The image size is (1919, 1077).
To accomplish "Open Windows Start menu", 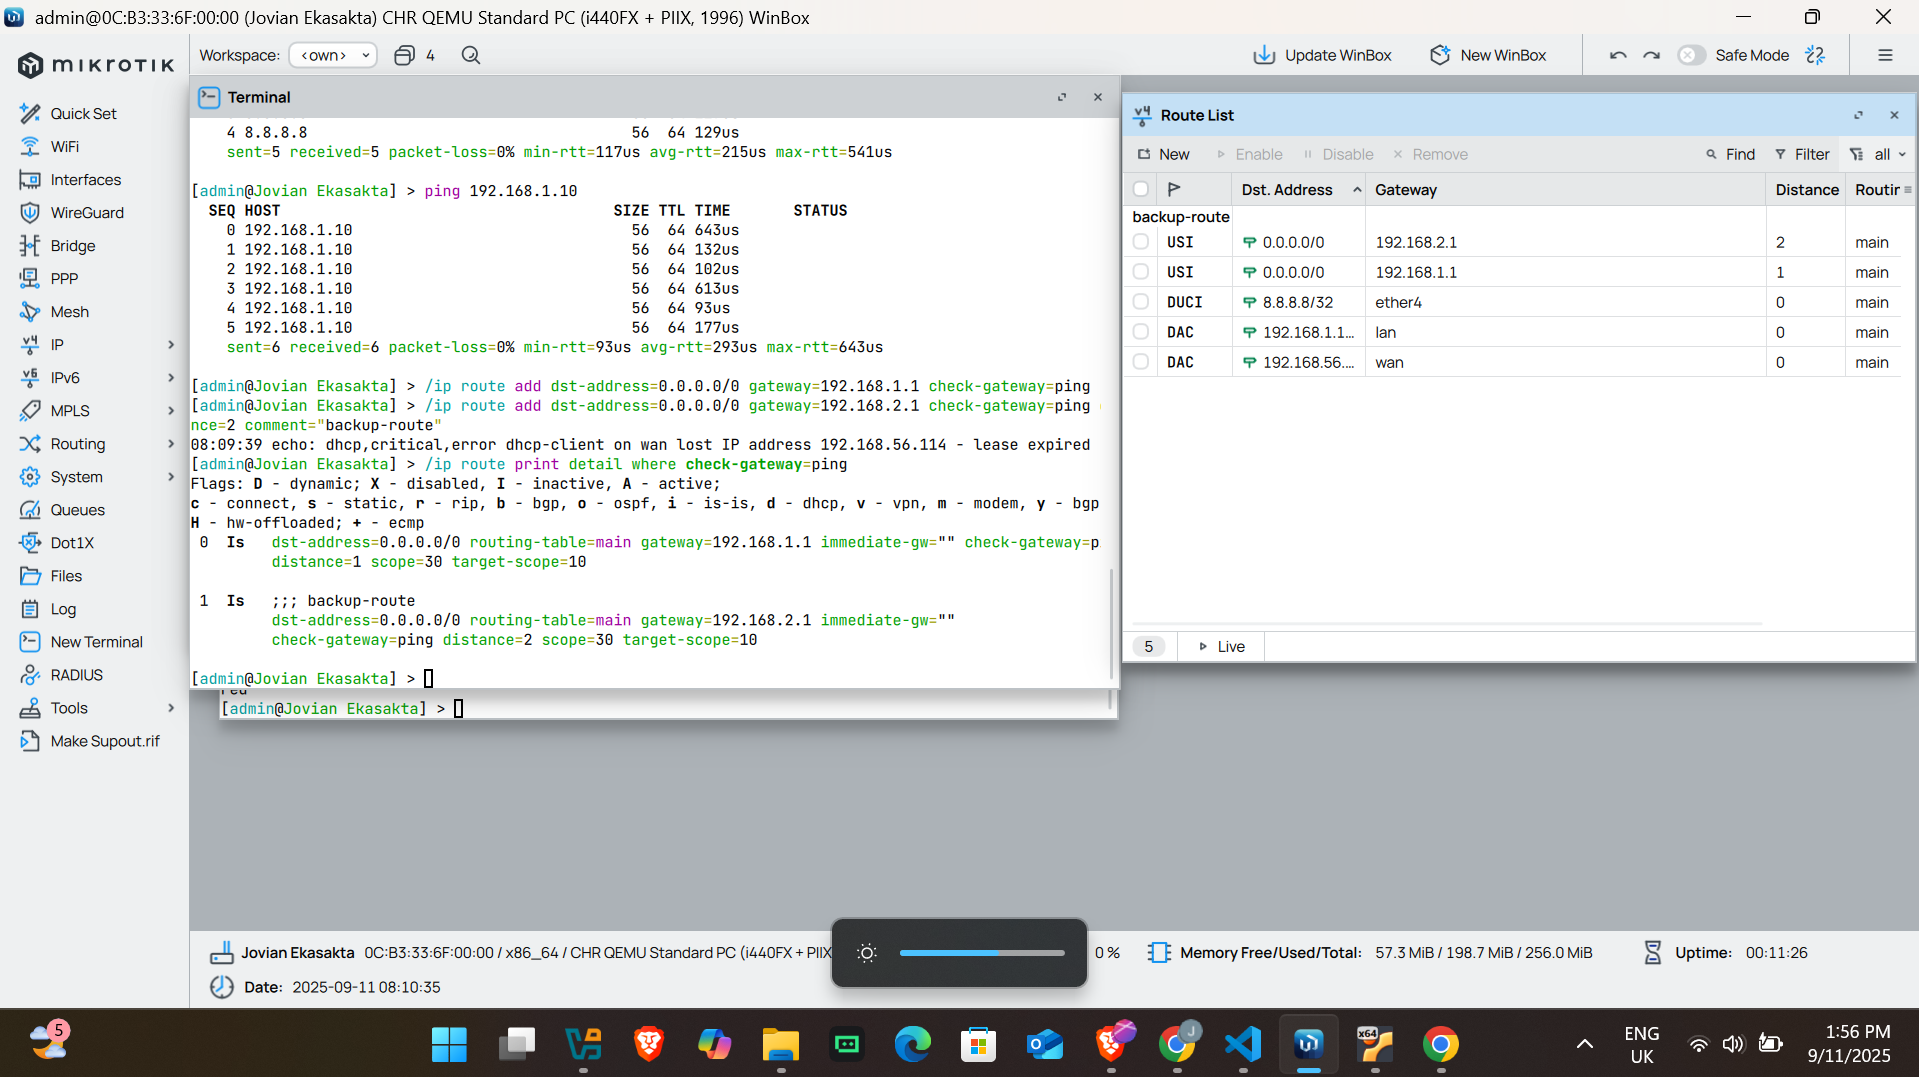I will coord(449,1044).
